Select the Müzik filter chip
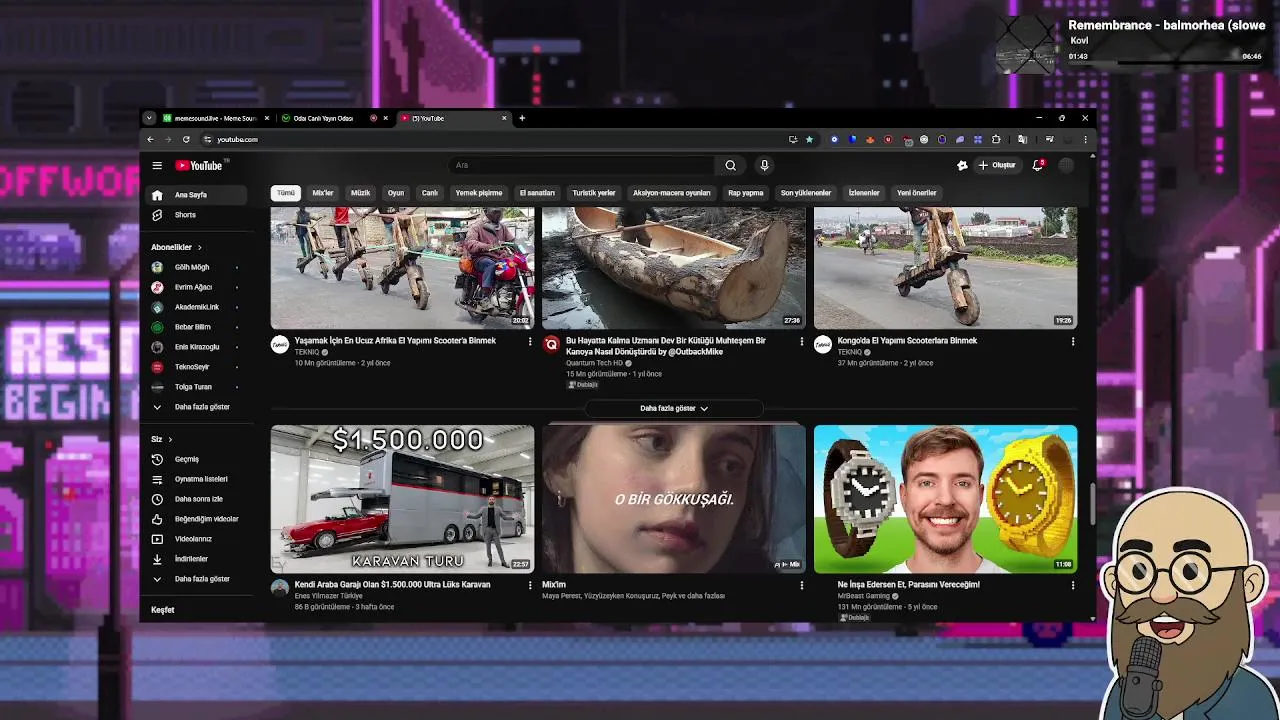 (360, 193)
